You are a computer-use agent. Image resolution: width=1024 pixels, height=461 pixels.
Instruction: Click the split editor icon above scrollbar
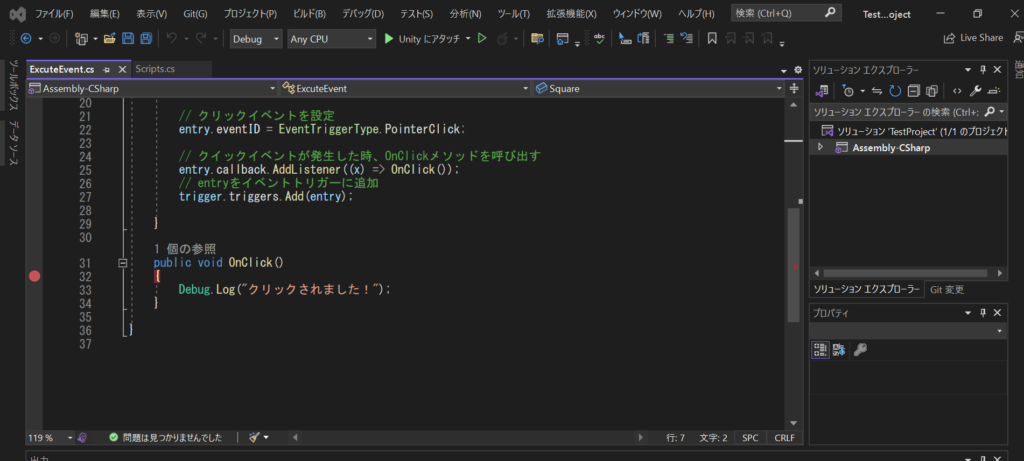794,88
